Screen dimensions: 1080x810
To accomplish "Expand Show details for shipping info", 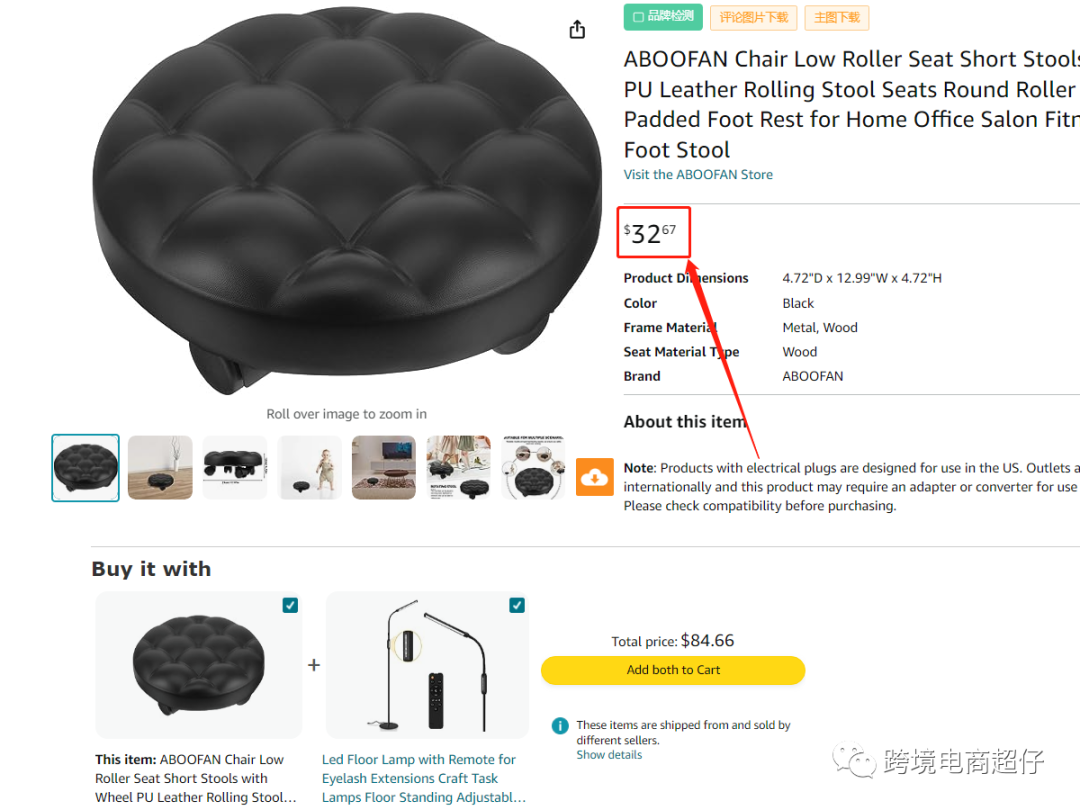I will 609,755.
